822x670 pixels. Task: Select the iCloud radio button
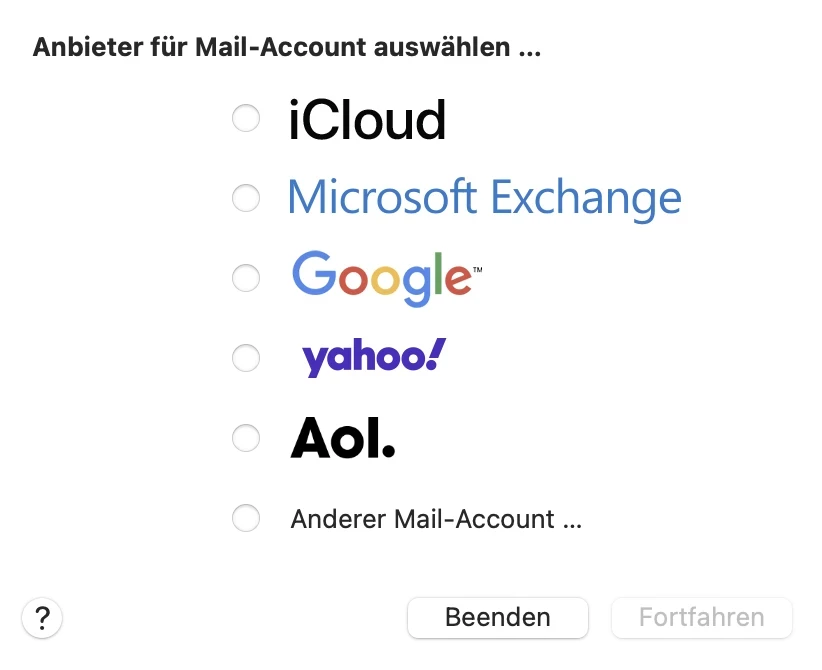(246, 118)
